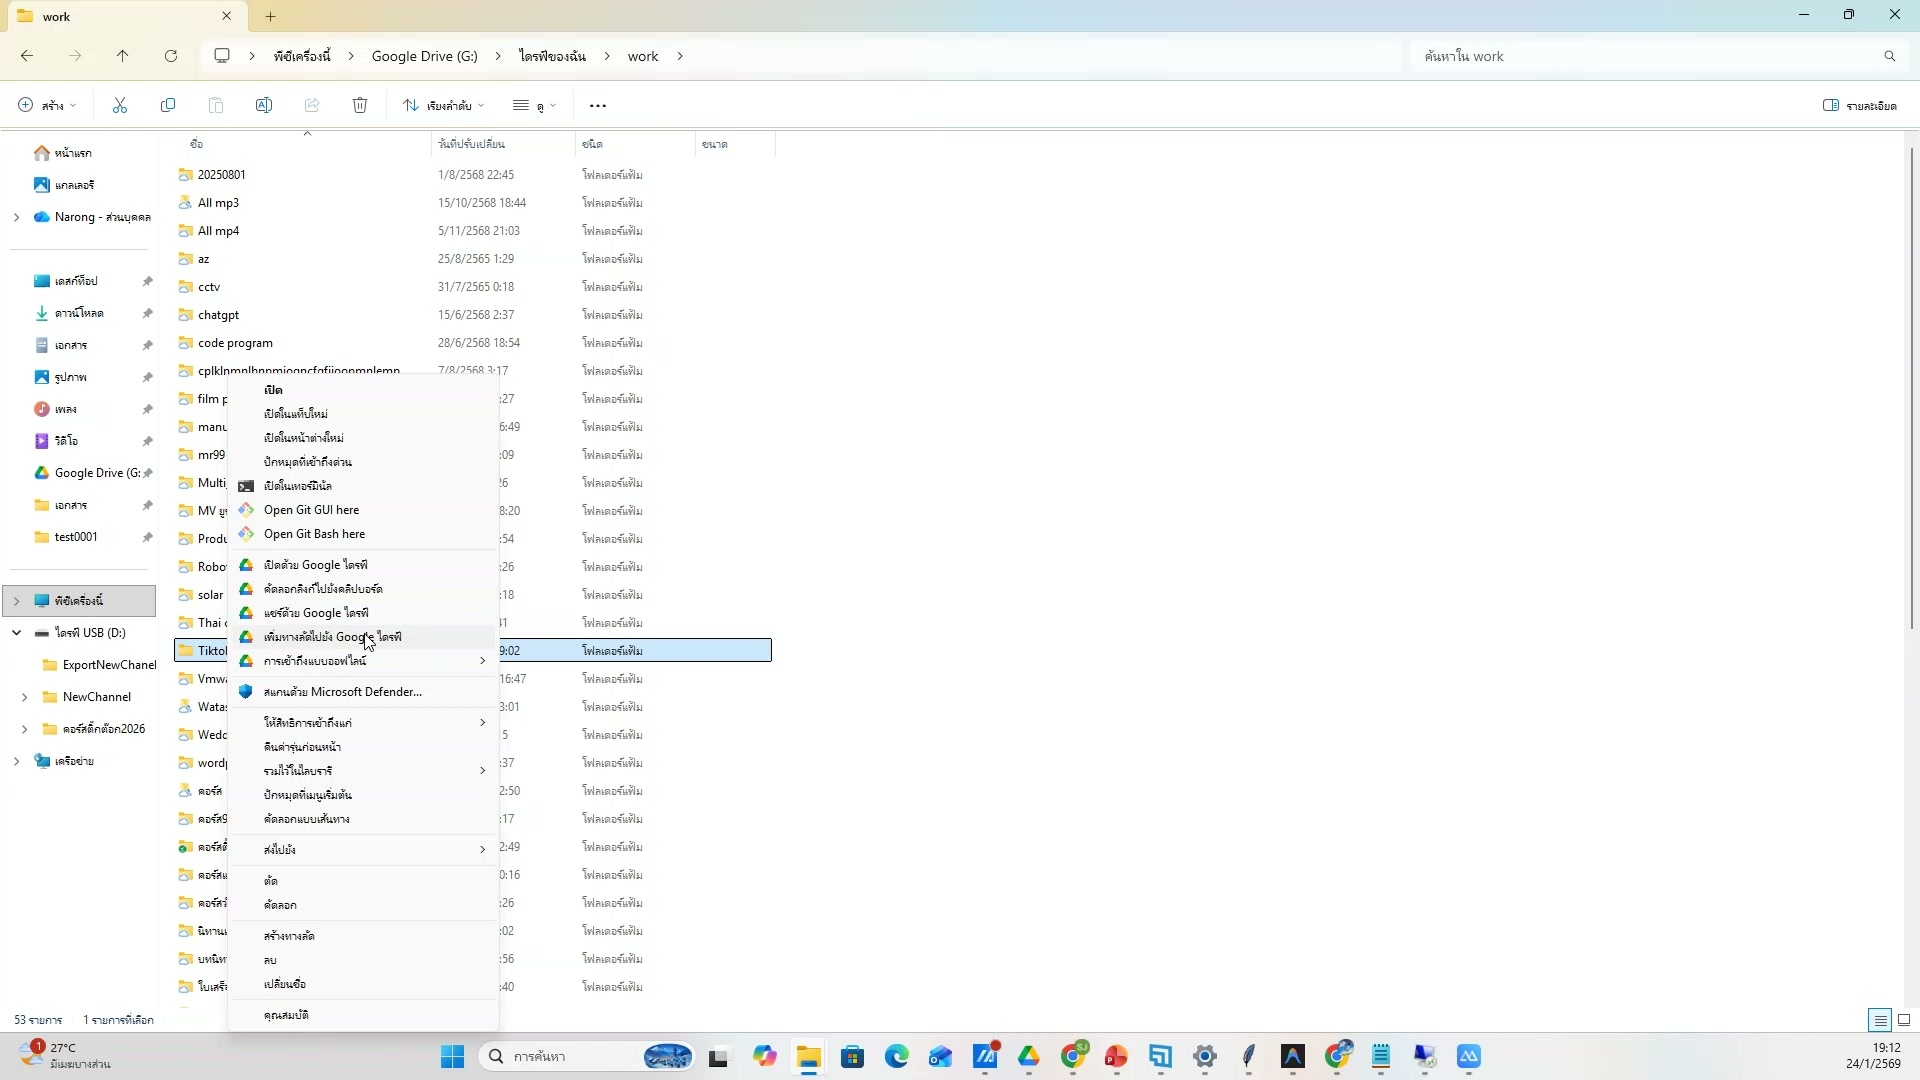Image resolution: width=1920 pixels, height=1080 pixels.
Task: Select Open Git Bash here
Action: (314, 534)
